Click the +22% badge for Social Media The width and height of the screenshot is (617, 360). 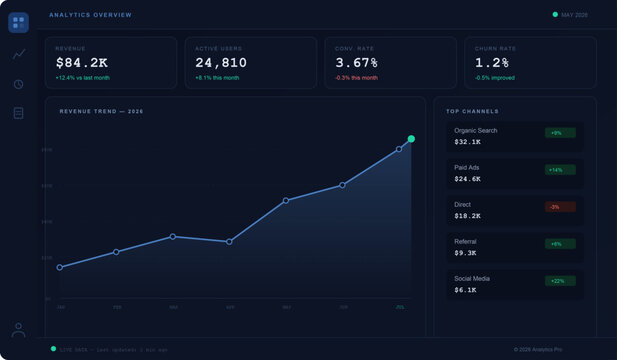(560, 281)
